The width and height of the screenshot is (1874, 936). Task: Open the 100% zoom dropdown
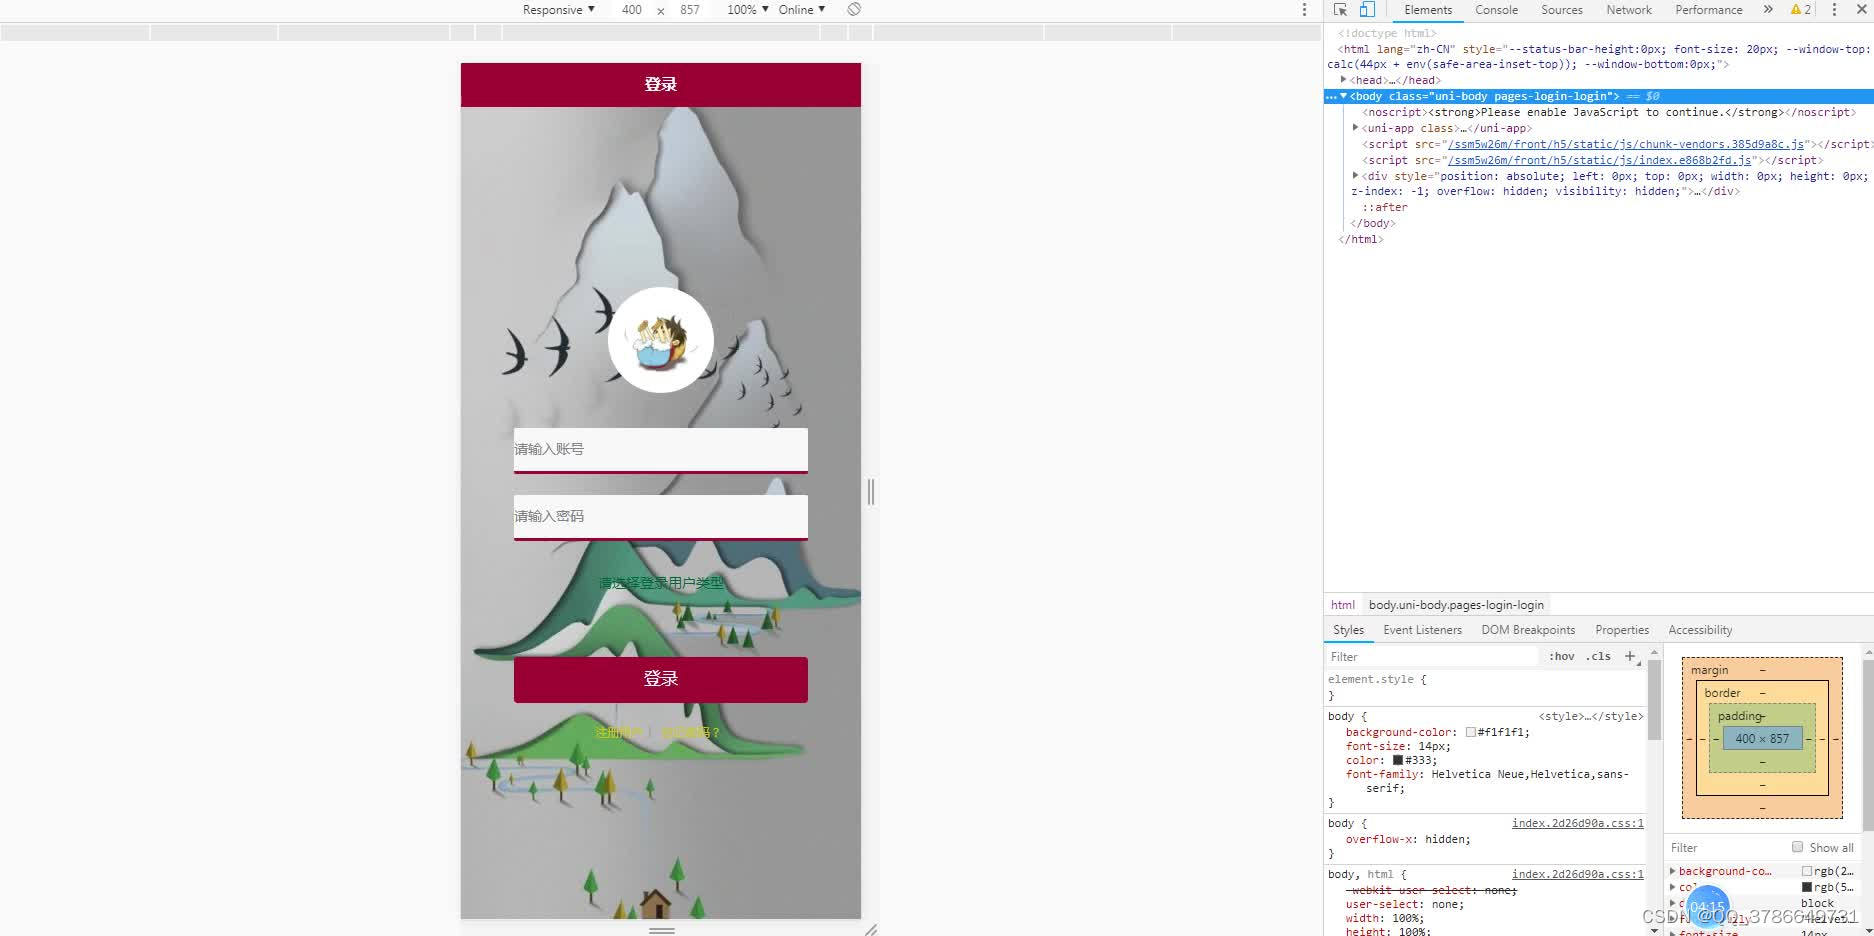click(x=747, y=9)
